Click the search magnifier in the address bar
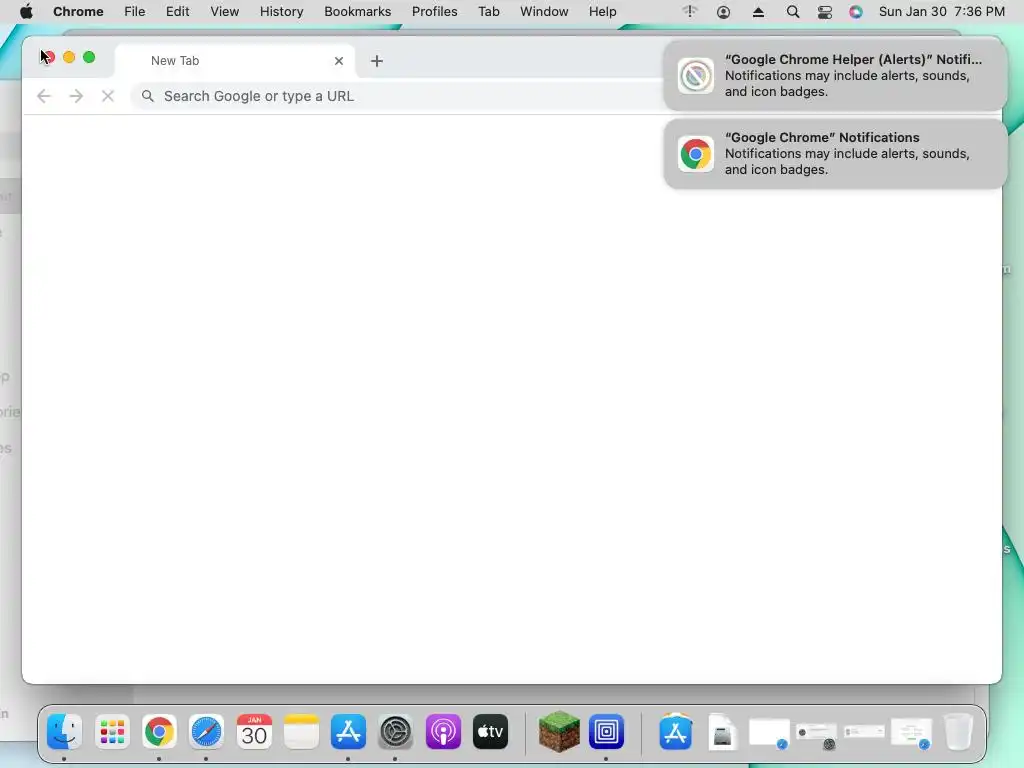 click(148, 96)
